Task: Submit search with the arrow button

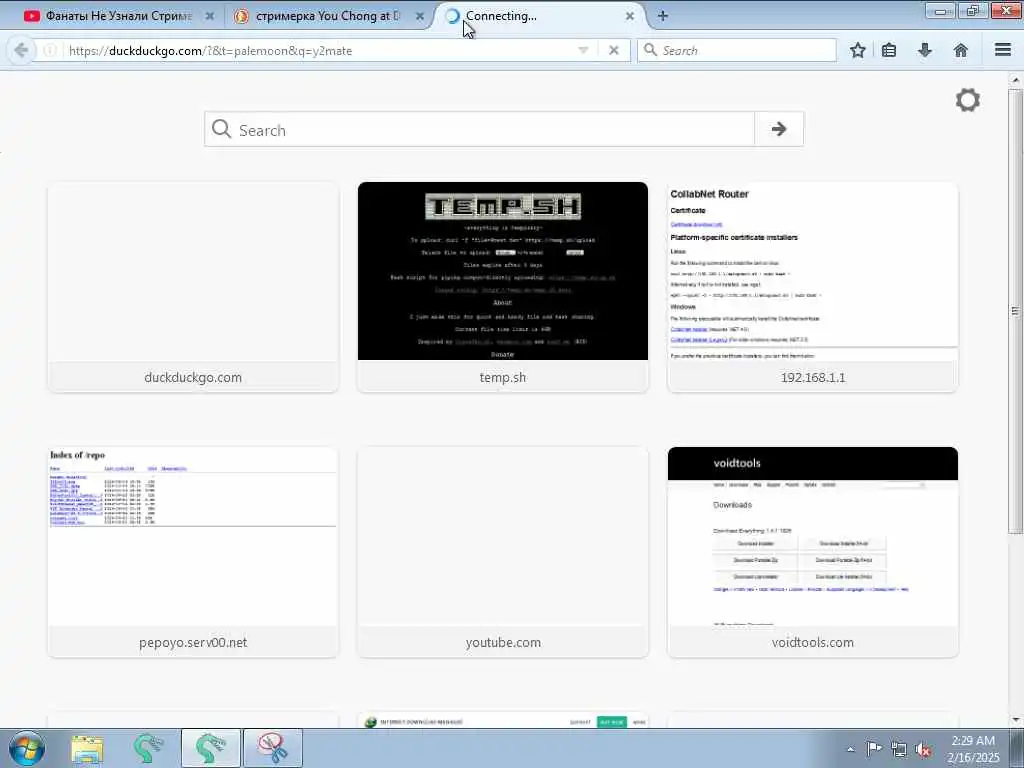Action: tap(778, 129)
